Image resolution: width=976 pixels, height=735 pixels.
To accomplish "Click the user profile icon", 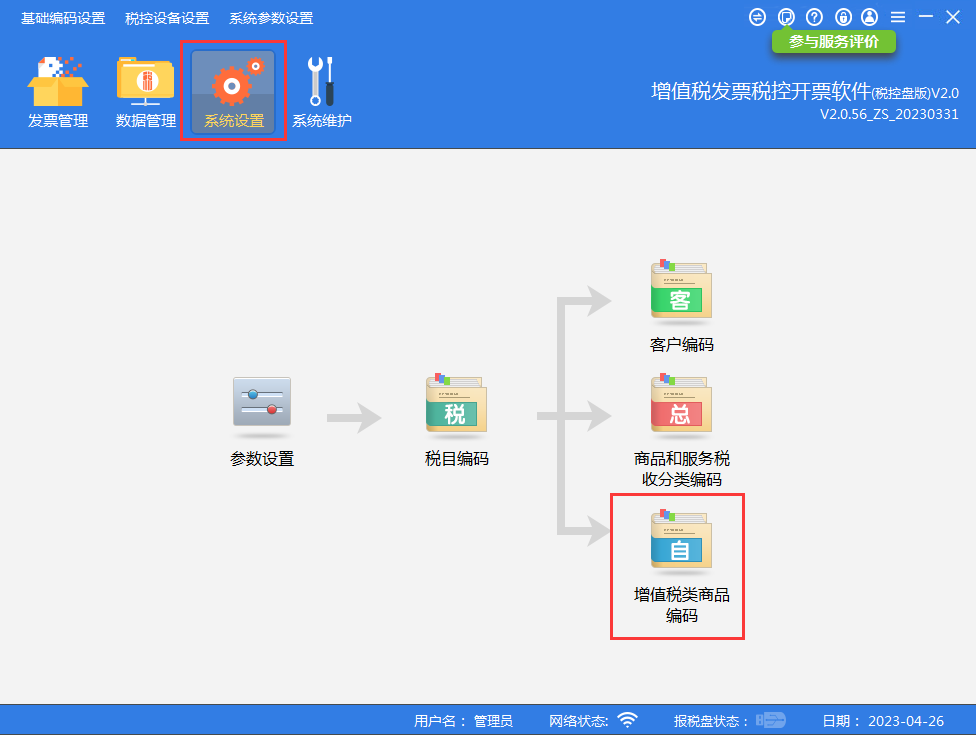I will [870, 17].
